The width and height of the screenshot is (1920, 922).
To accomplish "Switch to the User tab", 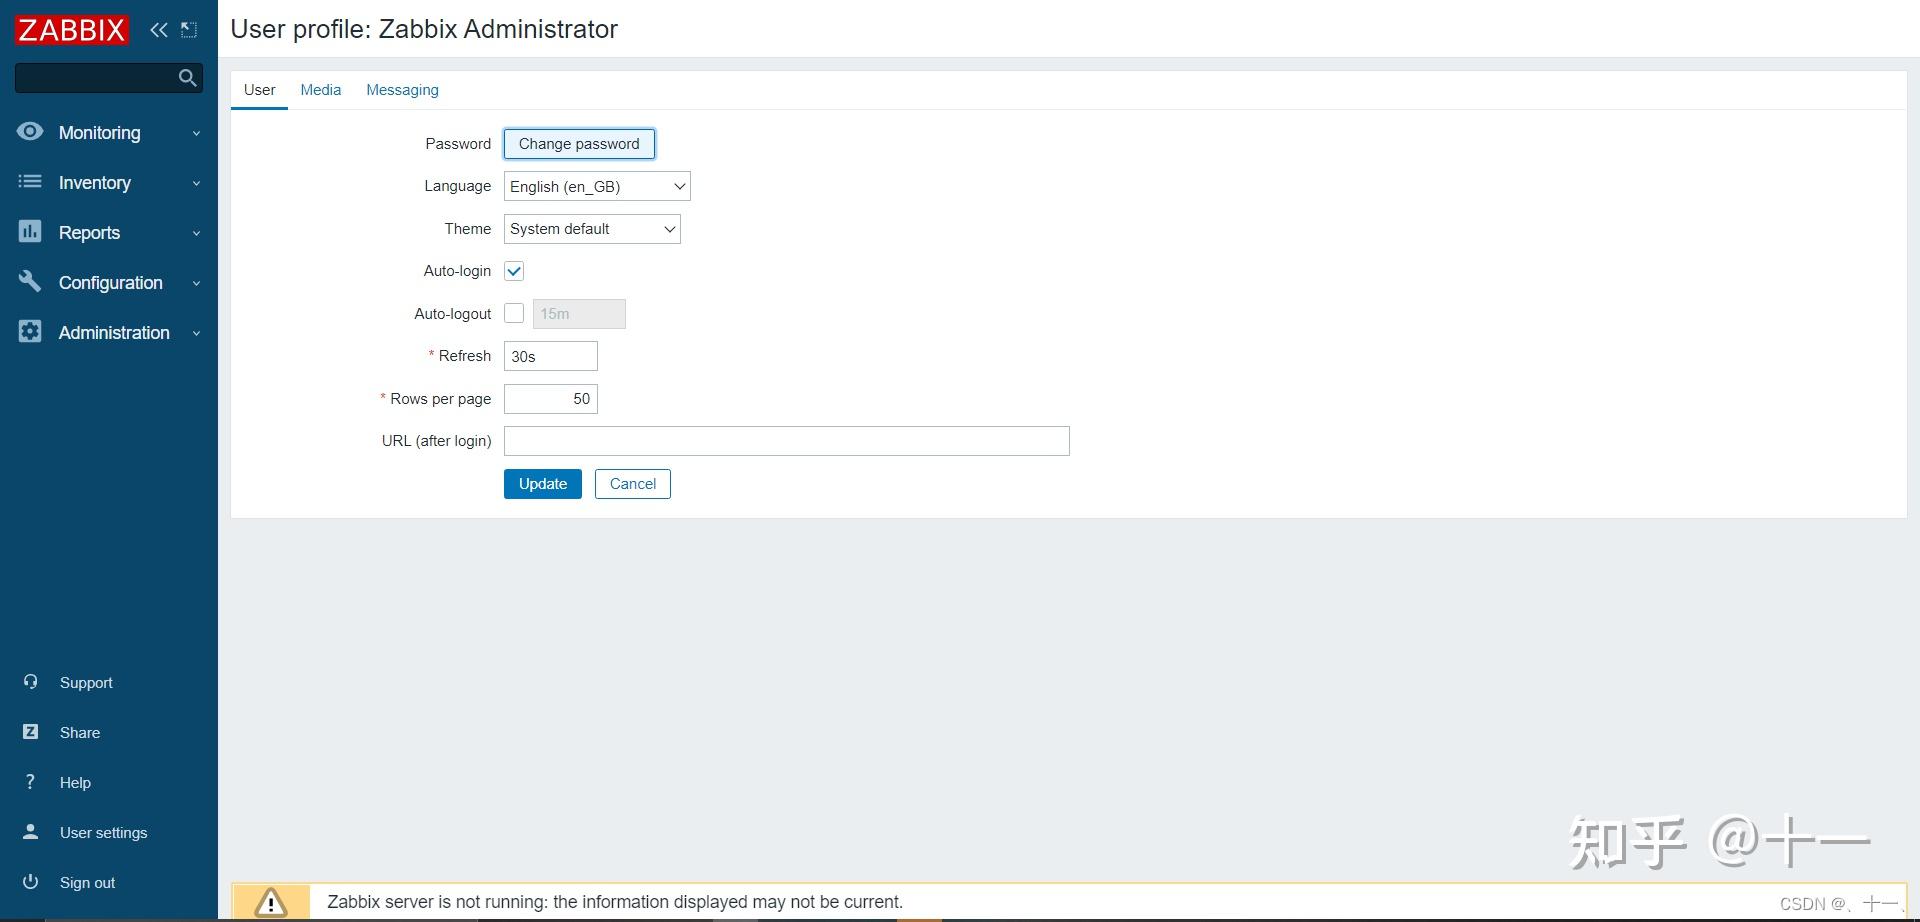I will pos(259,90).
